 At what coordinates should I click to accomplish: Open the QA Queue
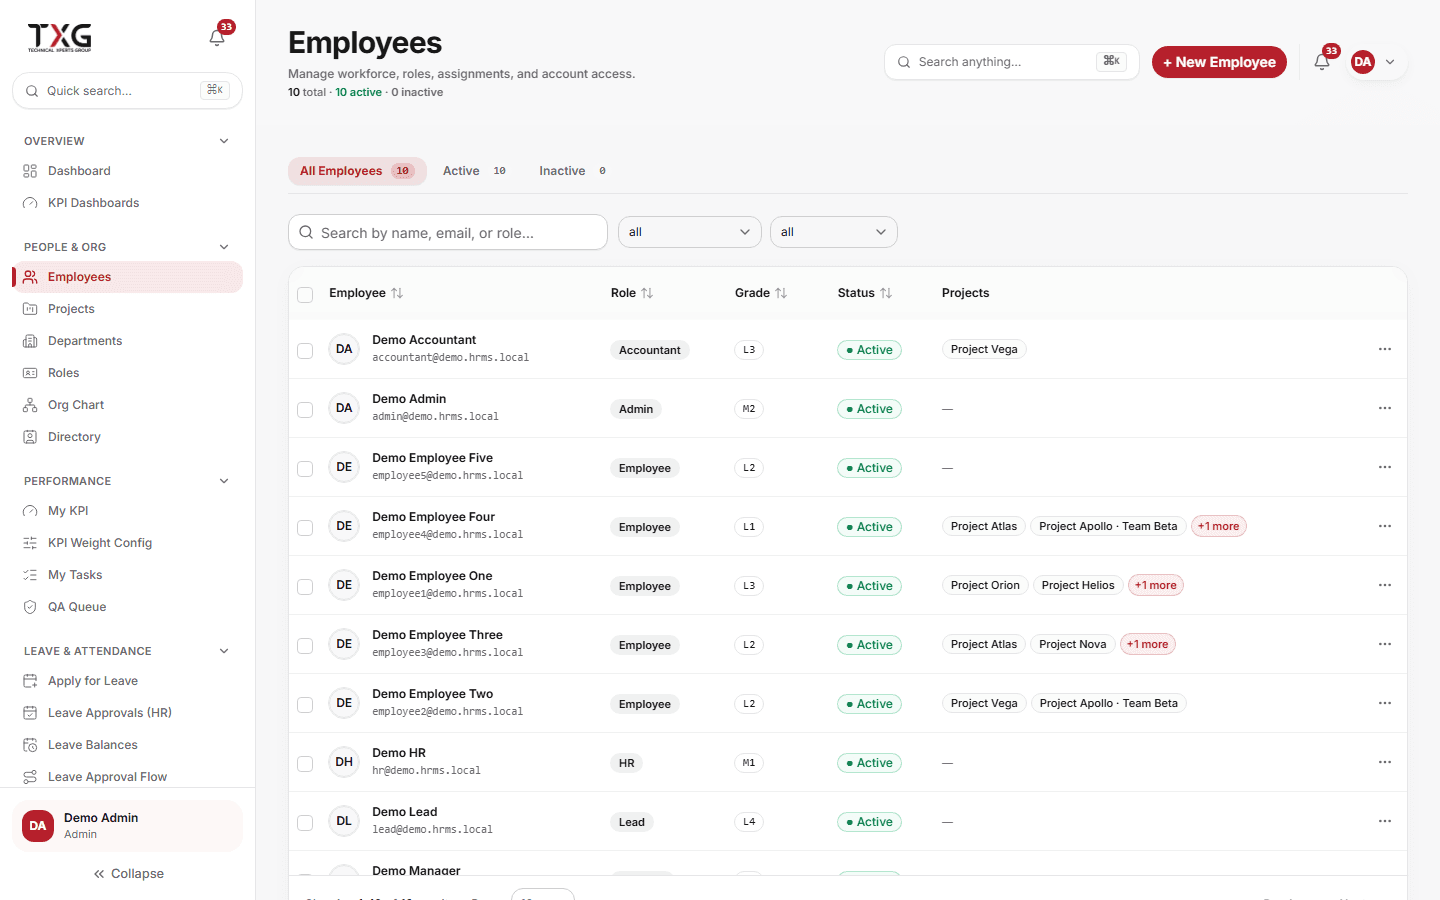coord(127,607)
